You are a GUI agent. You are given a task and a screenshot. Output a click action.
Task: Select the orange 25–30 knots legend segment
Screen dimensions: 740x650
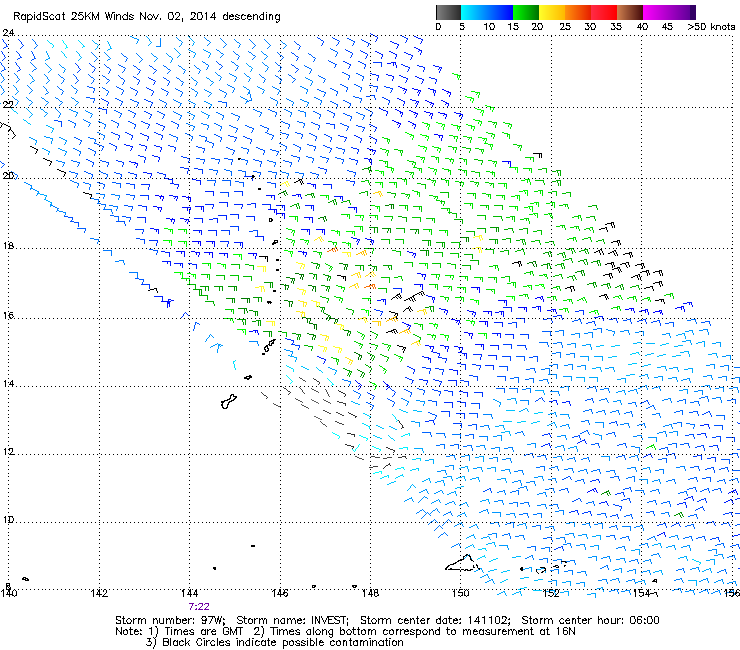click(x=578, y=12)
